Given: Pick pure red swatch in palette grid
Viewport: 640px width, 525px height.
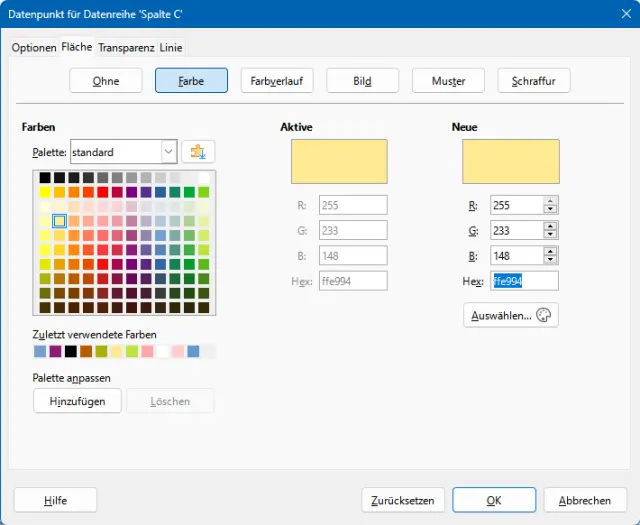Looking at the screenshot, I should (103, 192).
